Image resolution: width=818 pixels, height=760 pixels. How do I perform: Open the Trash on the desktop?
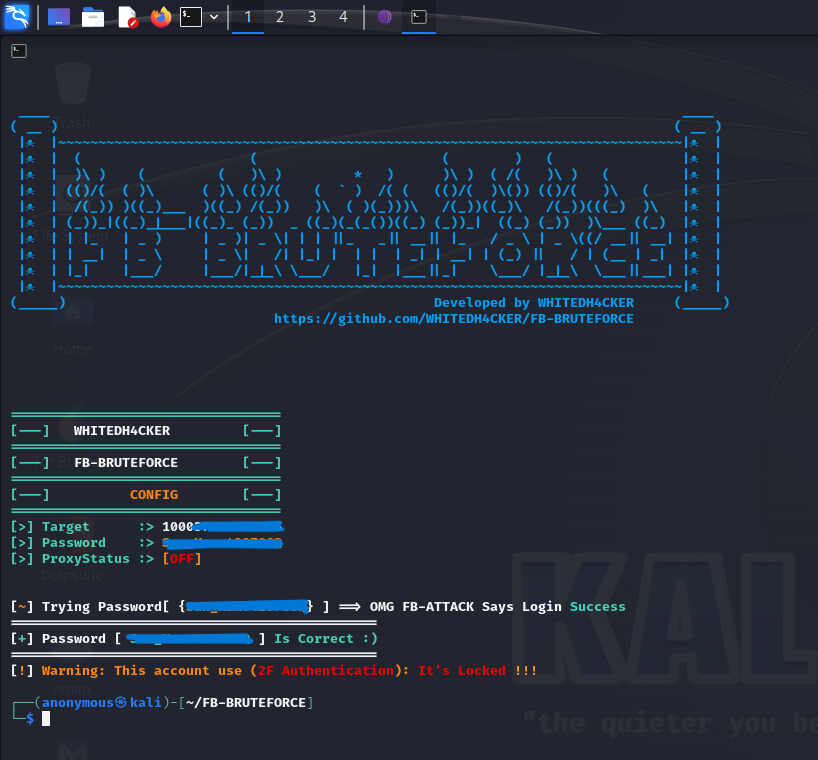pos(72,82)
